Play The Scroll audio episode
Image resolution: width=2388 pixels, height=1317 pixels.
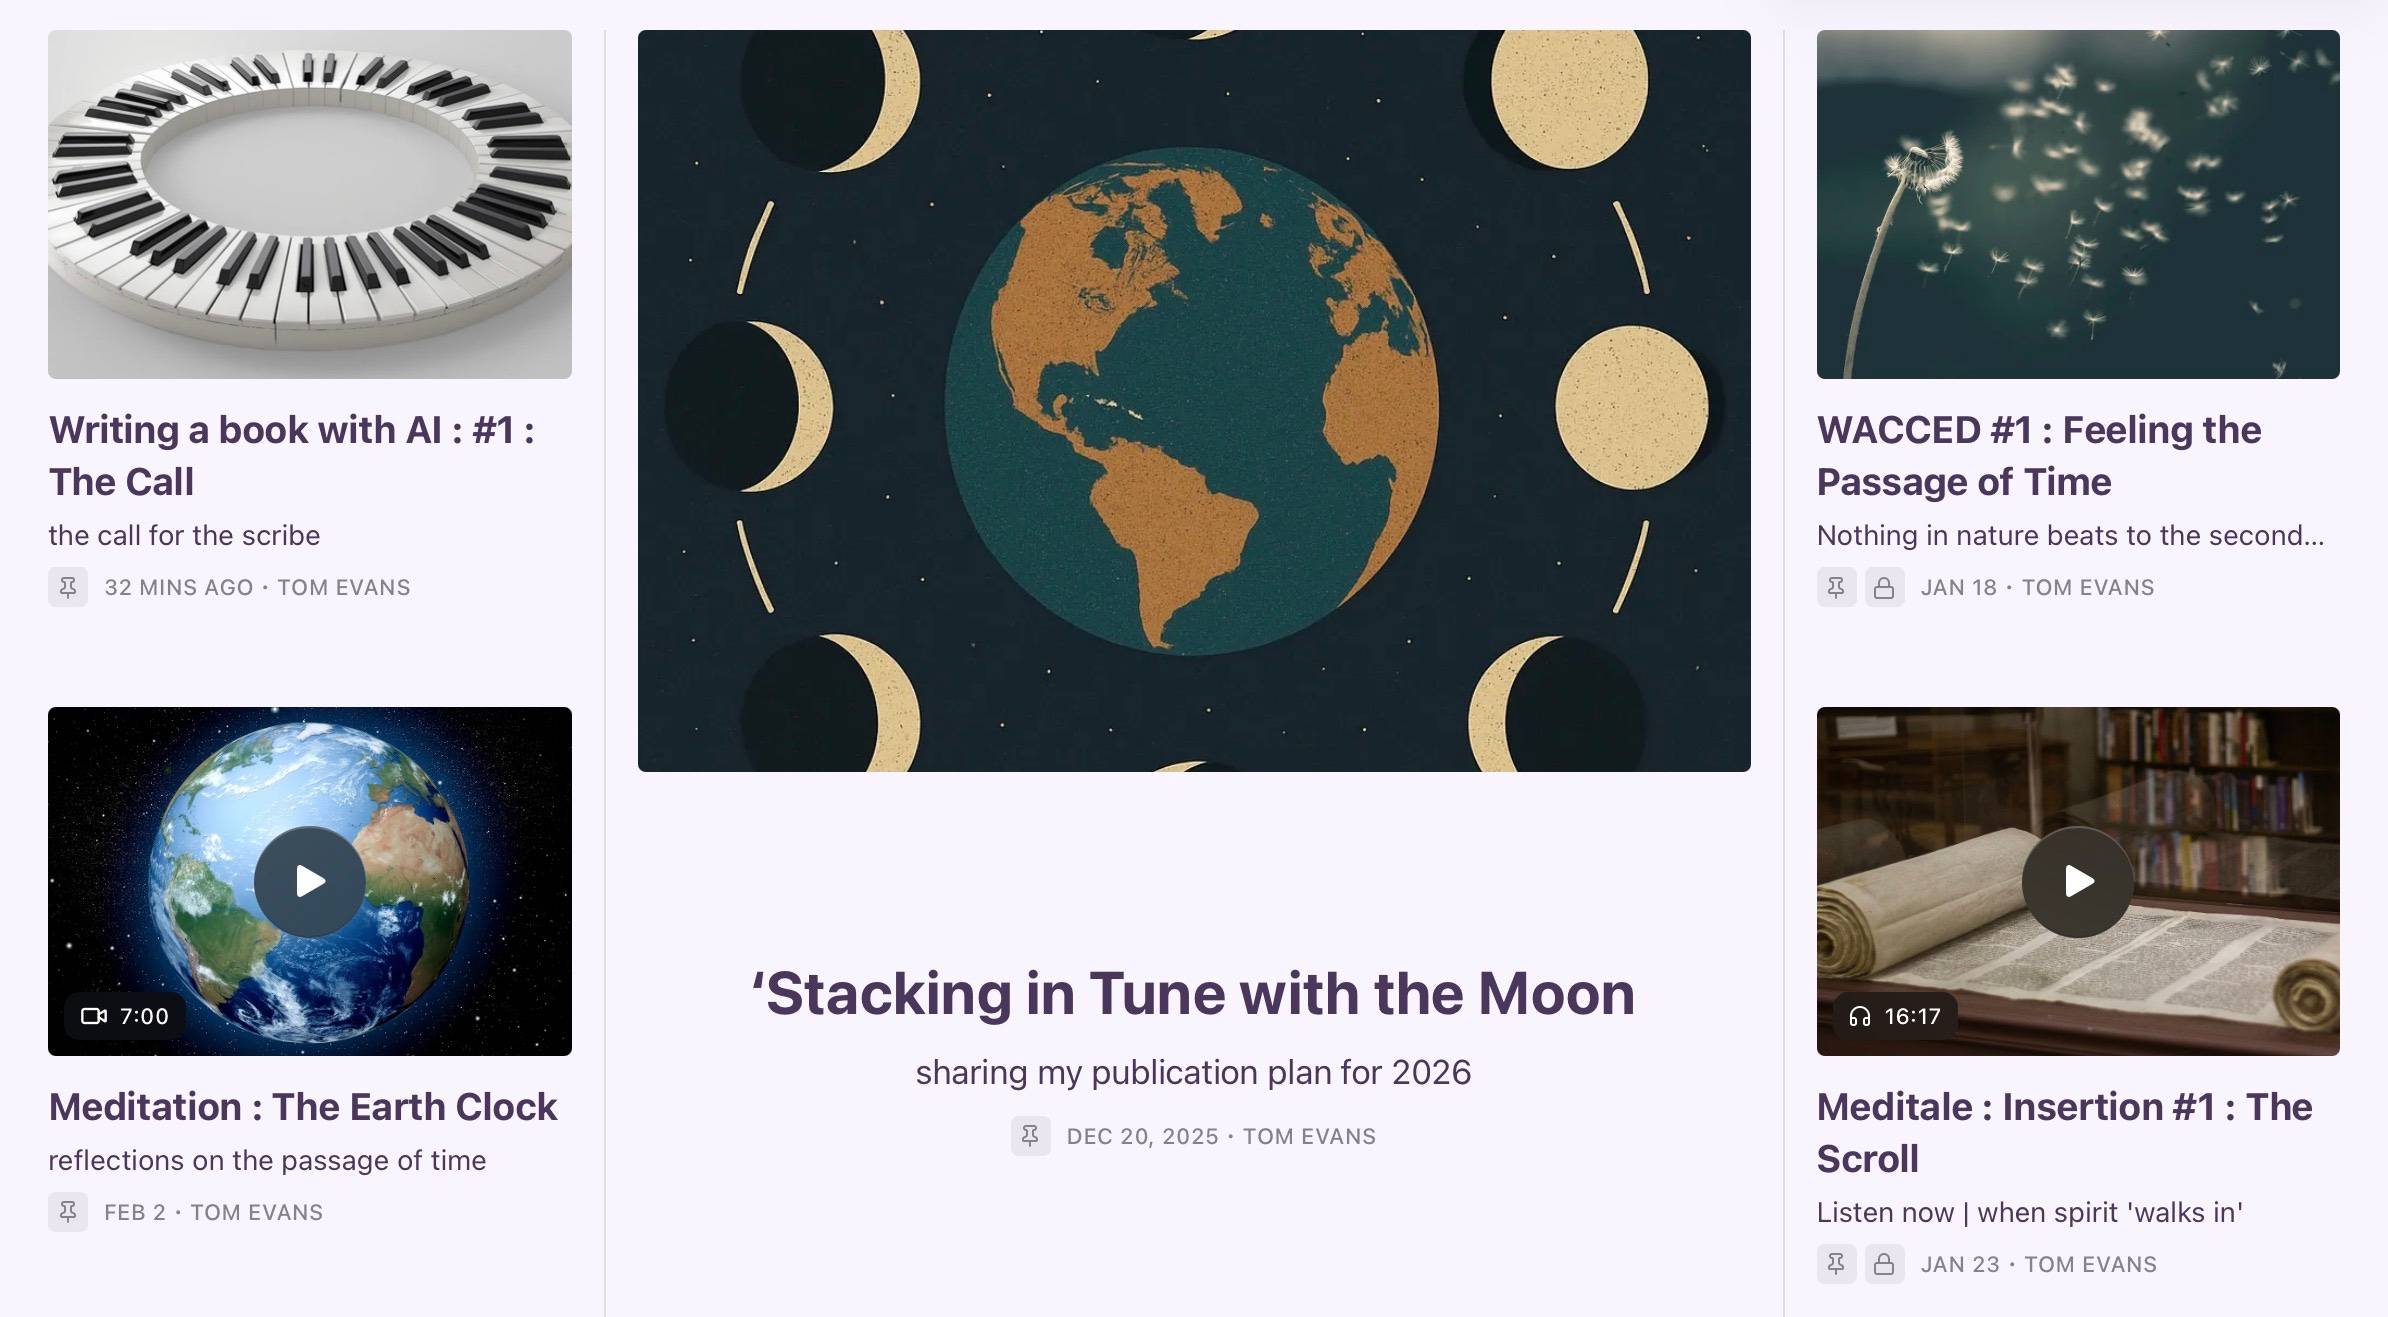[x=2078, y=881]
